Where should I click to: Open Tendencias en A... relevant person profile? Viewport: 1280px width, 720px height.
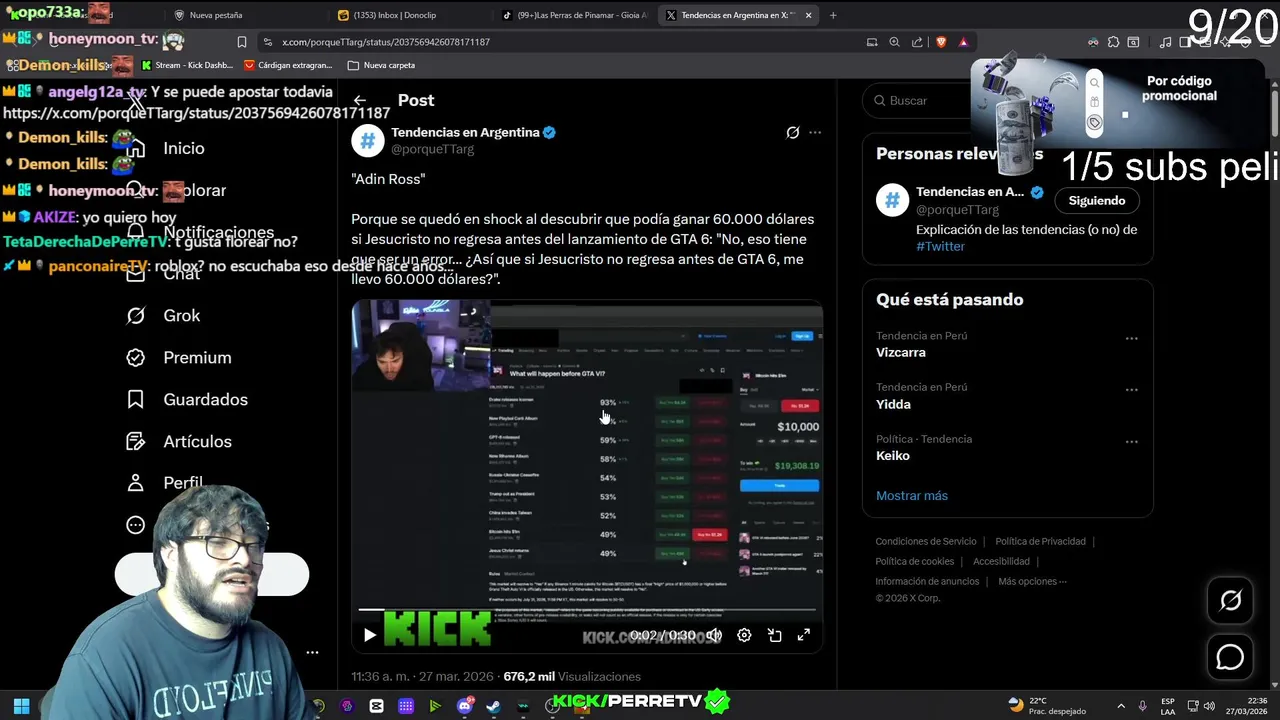point(970,192)
